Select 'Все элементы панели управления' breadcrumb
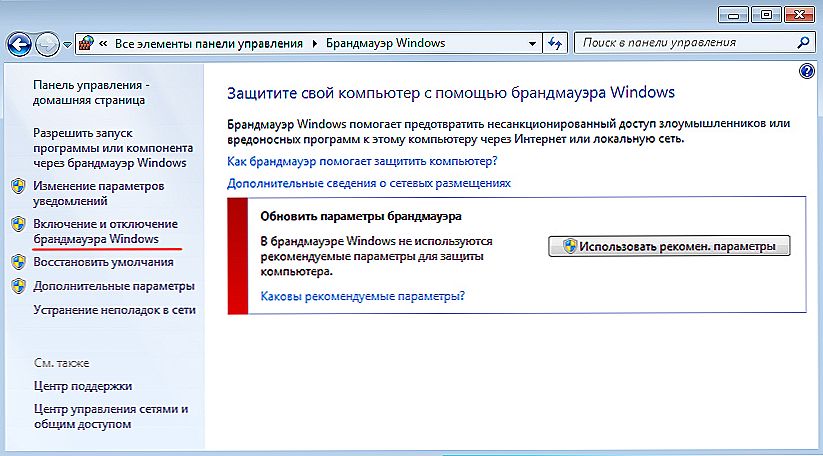This screenshot has height=456, width=823. pos(209,44)
